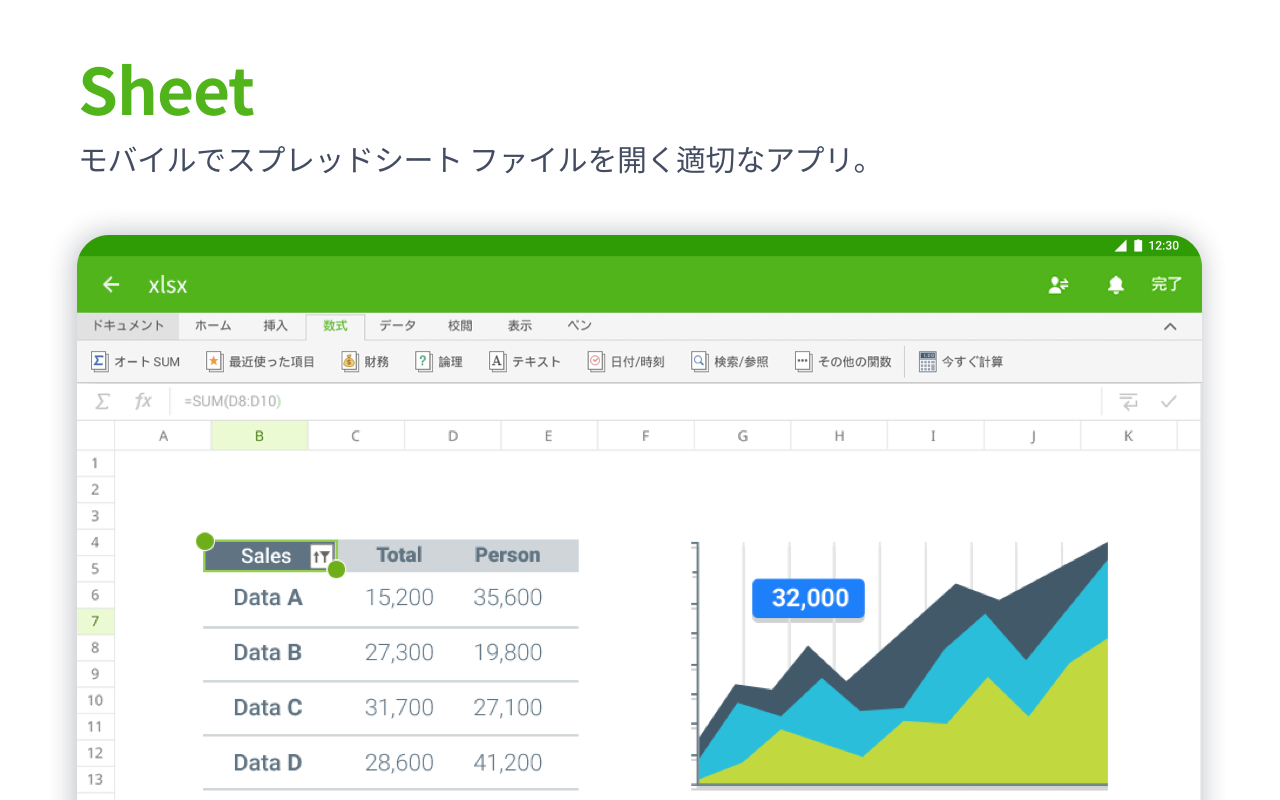This screenshot has width=1280, height=800.
Task: Switch to the 校閲 tab
Action: point(460,326)
